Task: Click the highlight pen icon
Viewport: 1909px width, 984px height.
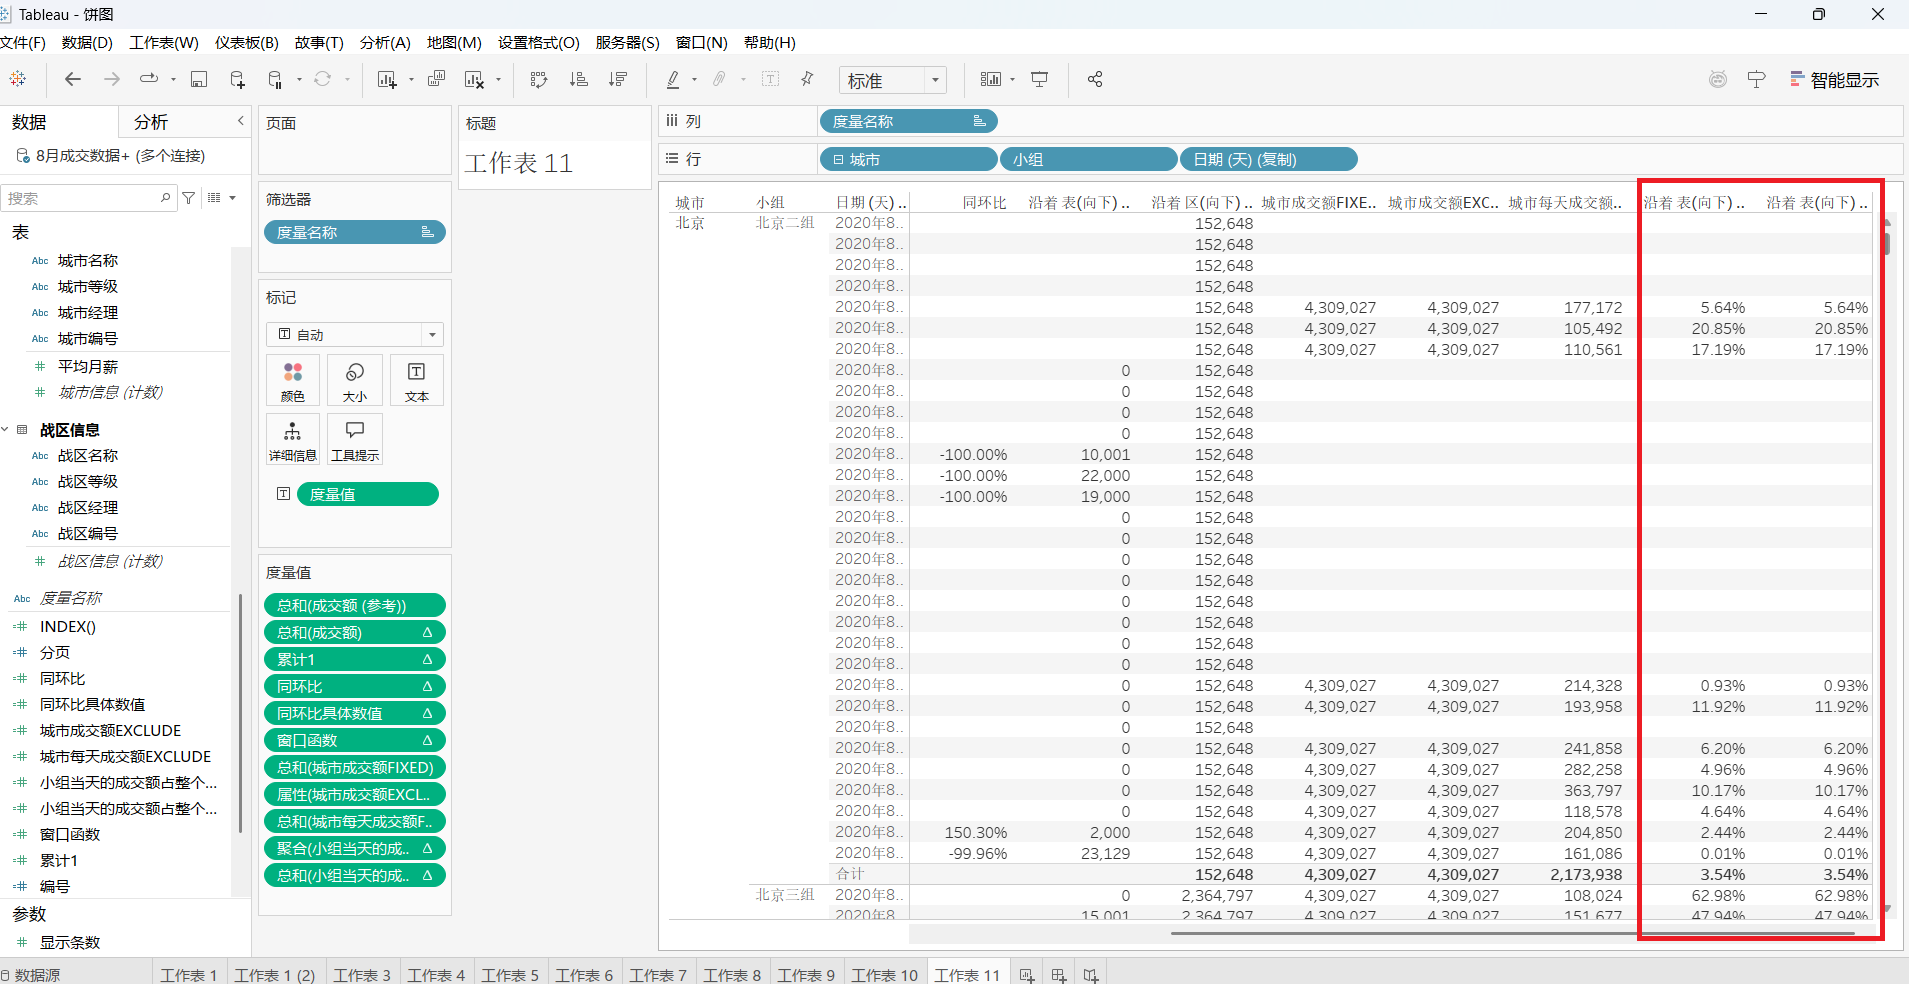Action: 673,79
